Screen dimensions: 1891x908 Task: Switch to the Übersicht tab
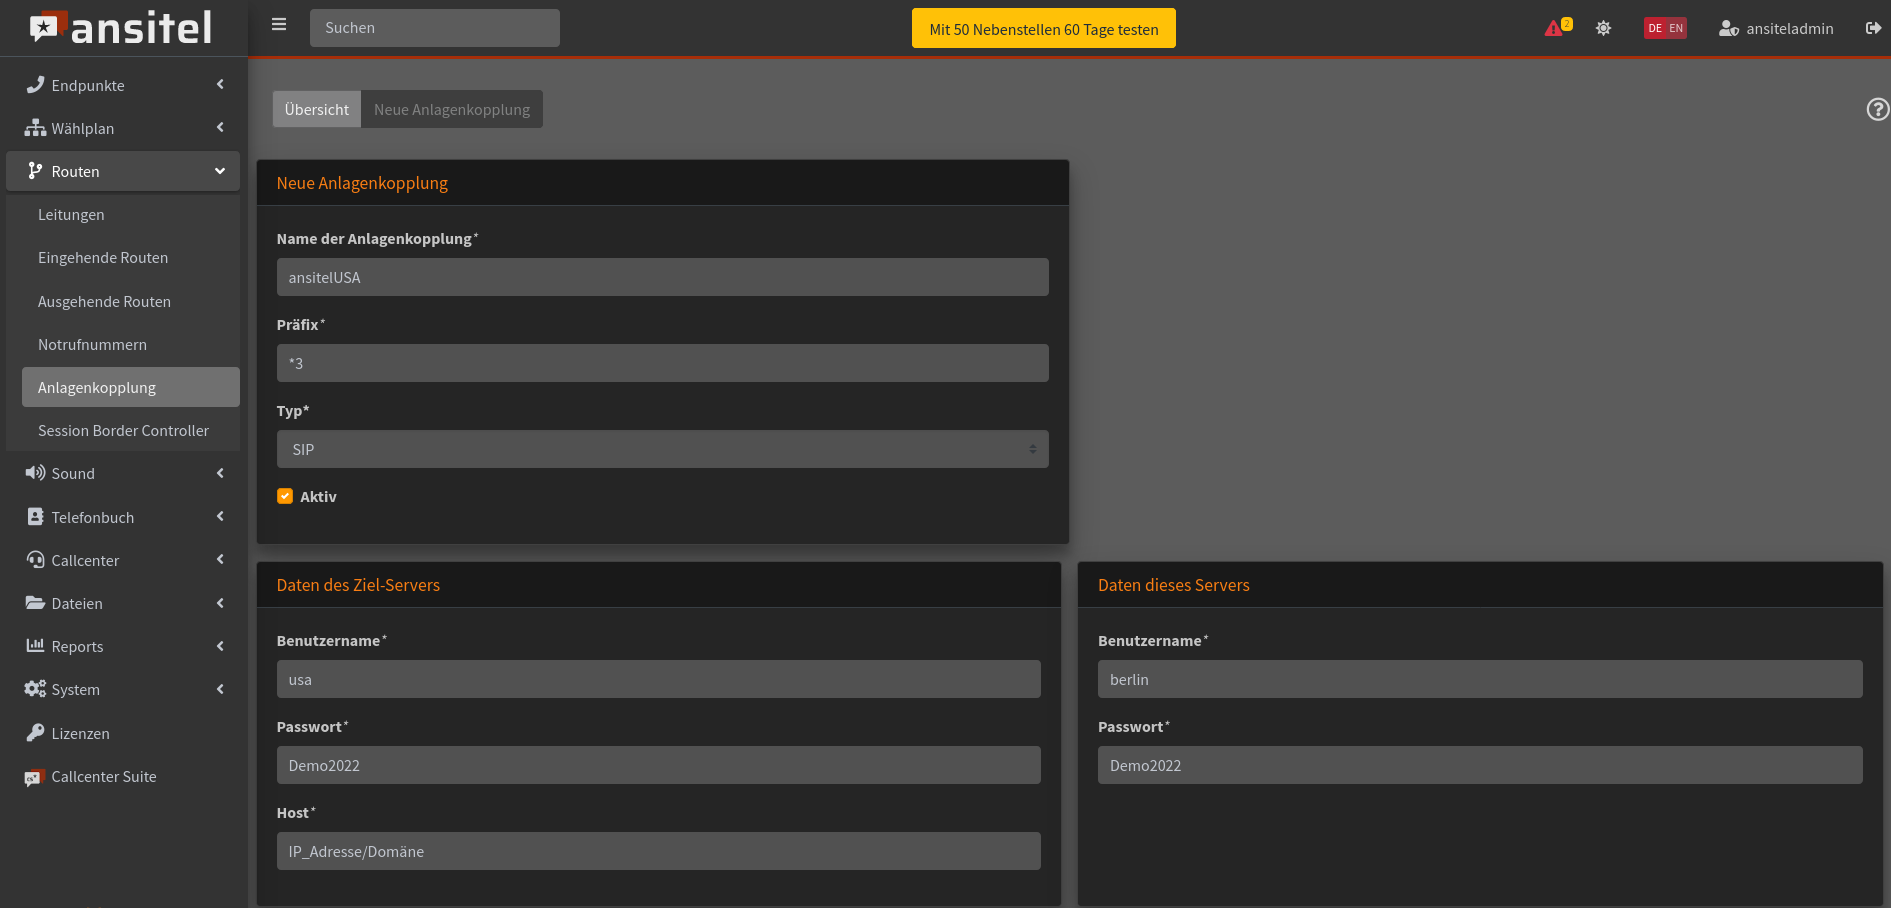coord(316,109)
